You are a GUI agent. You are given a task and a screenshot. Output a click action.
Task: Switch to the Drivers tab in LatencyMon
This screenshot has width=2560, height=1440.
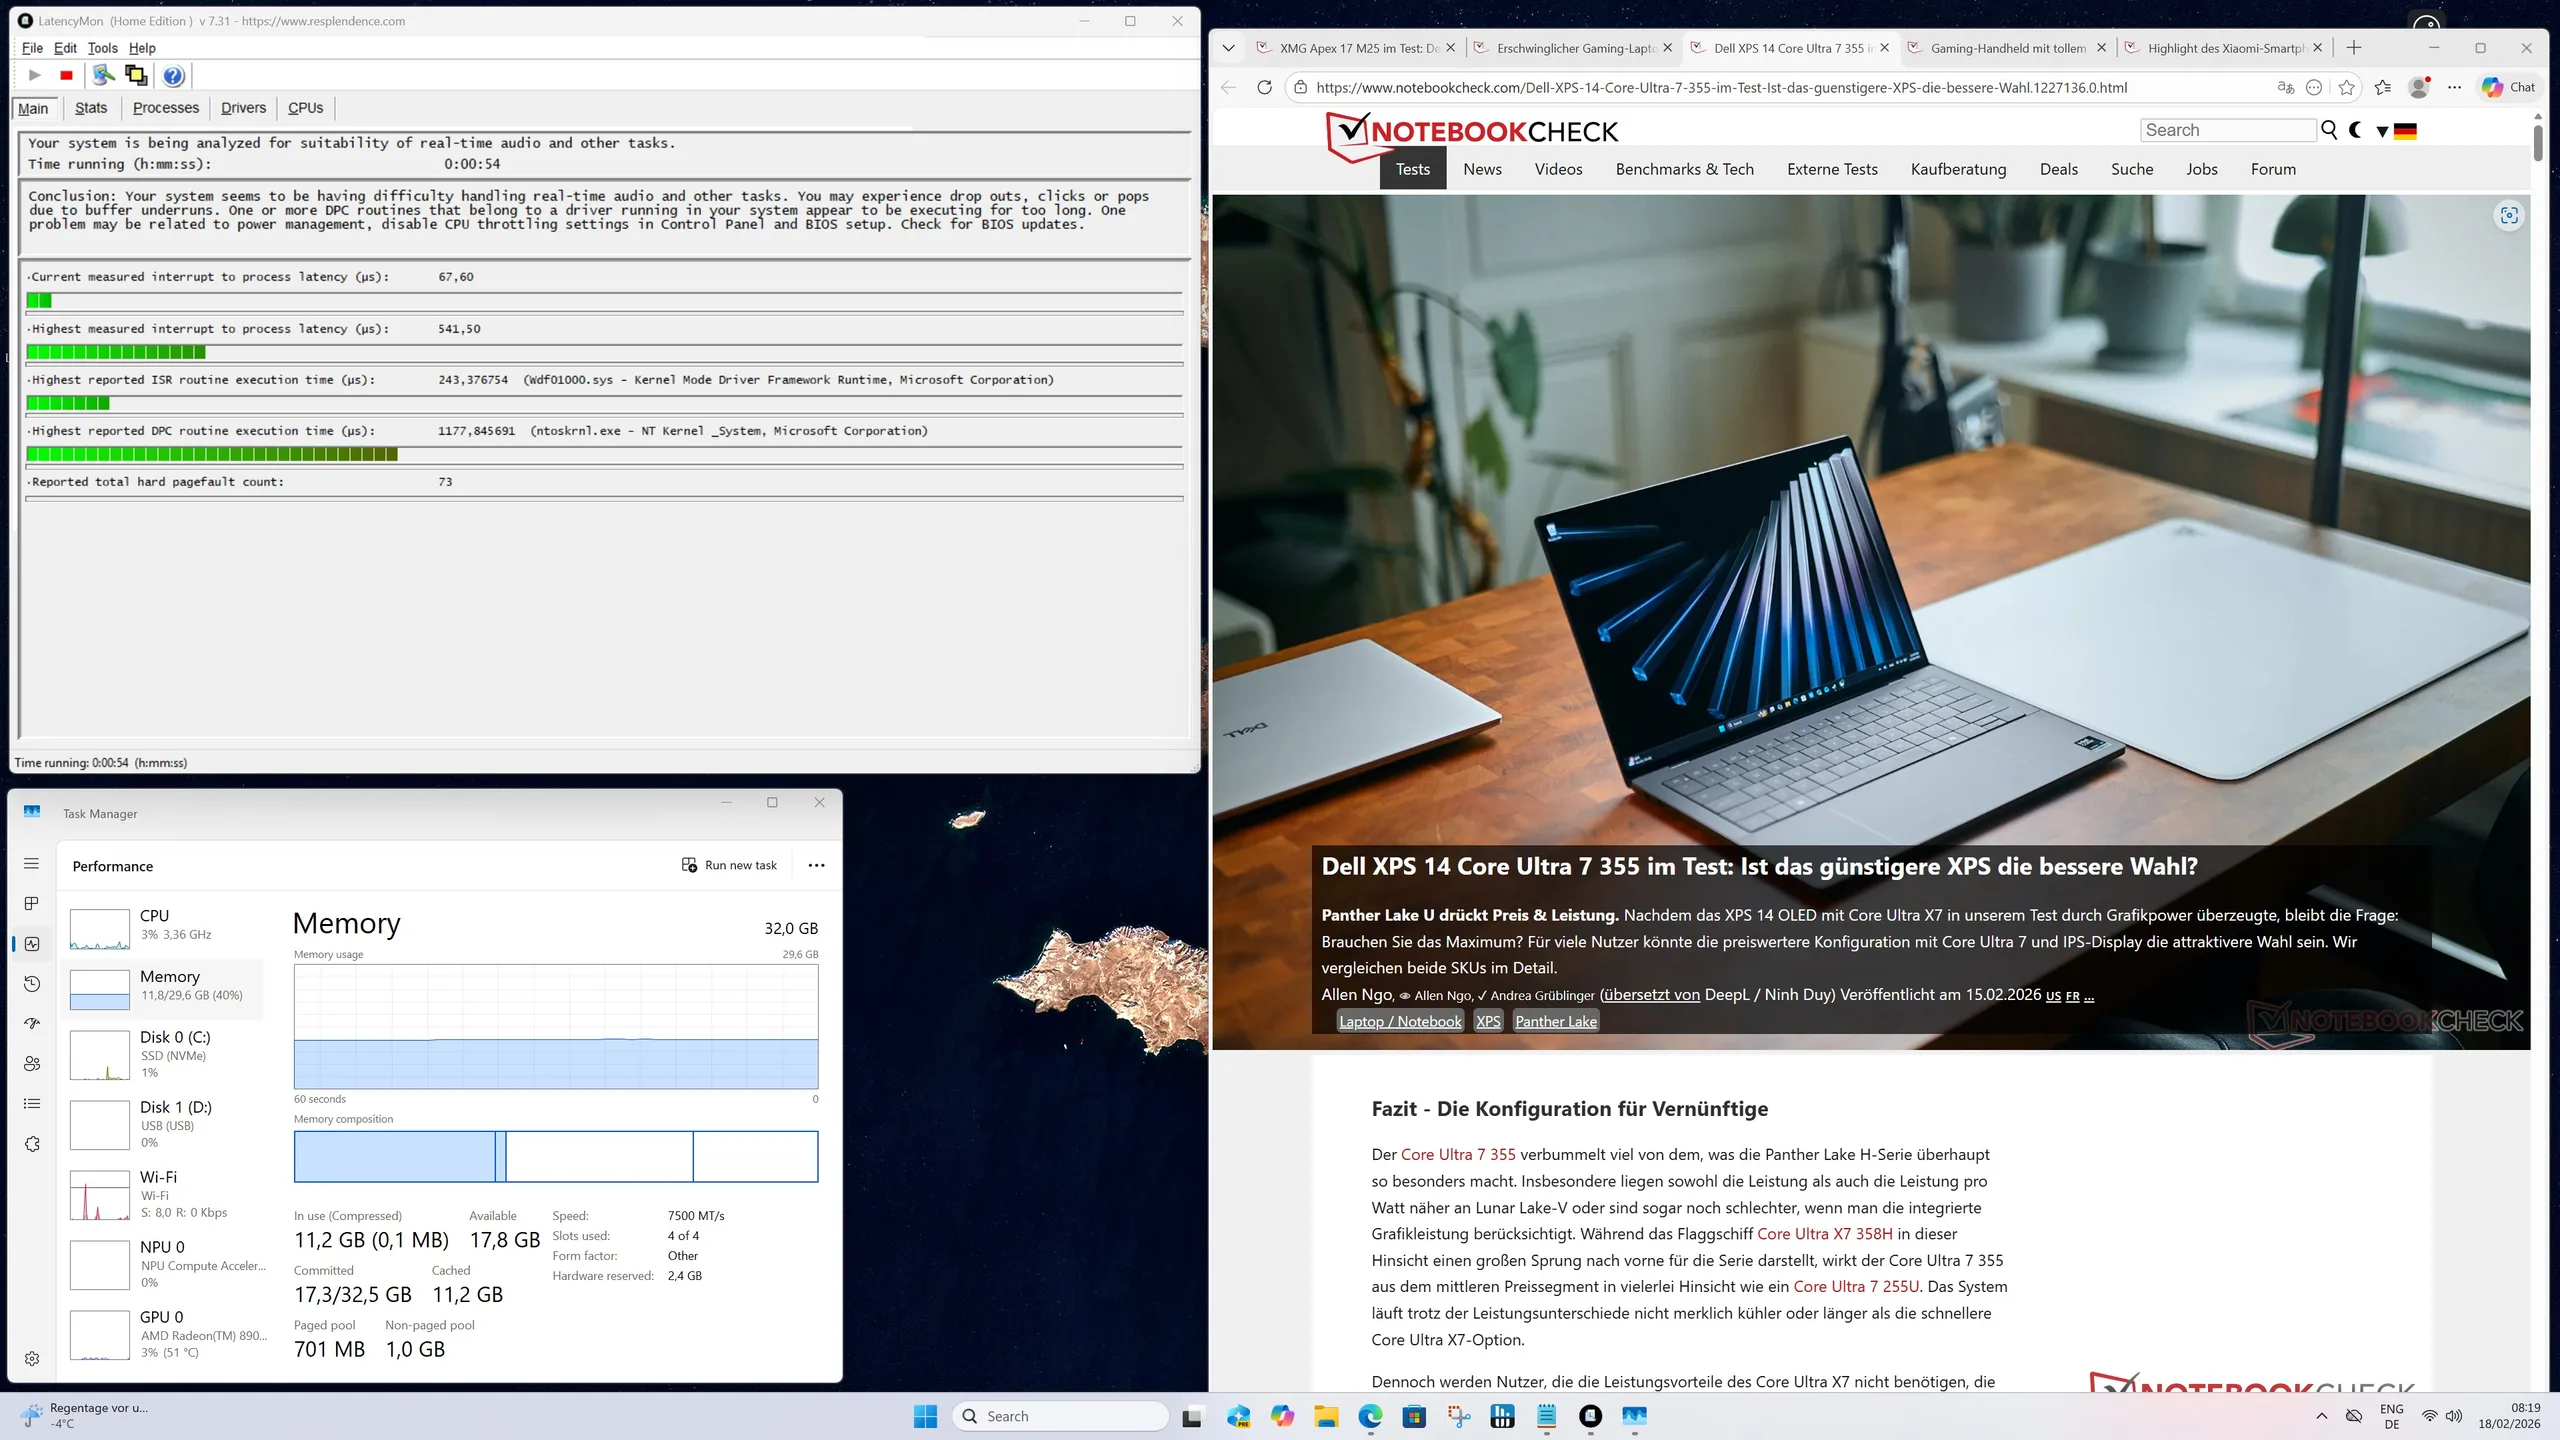tap(243, 108)
